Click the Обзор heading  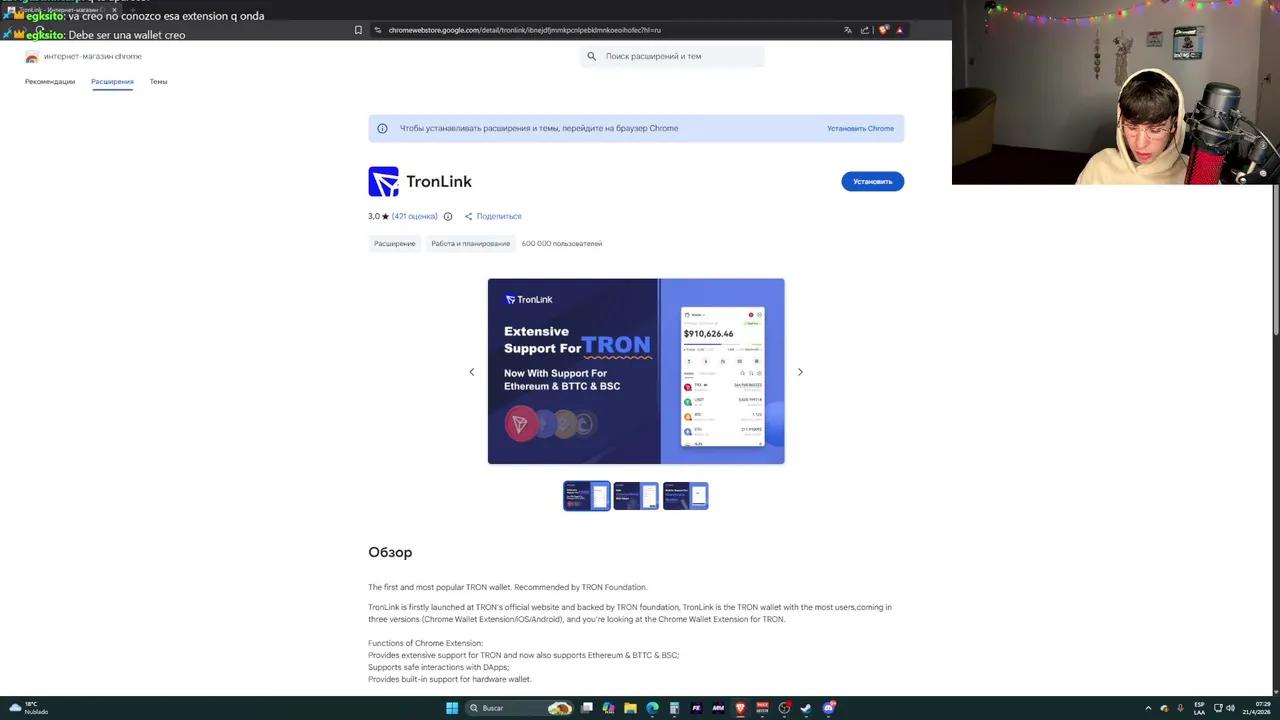(x=390, y=552)
